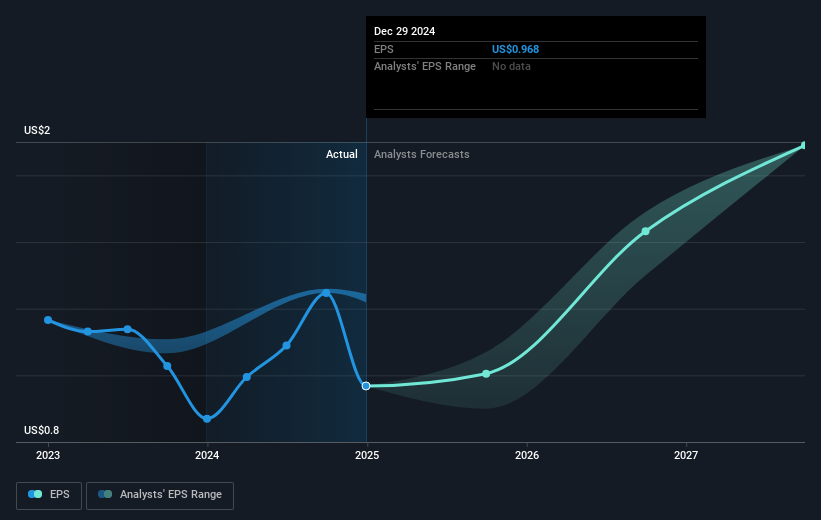Select the forecast point in late 2026
Screen dimensions: 821x520
click(x=646, y=231)
